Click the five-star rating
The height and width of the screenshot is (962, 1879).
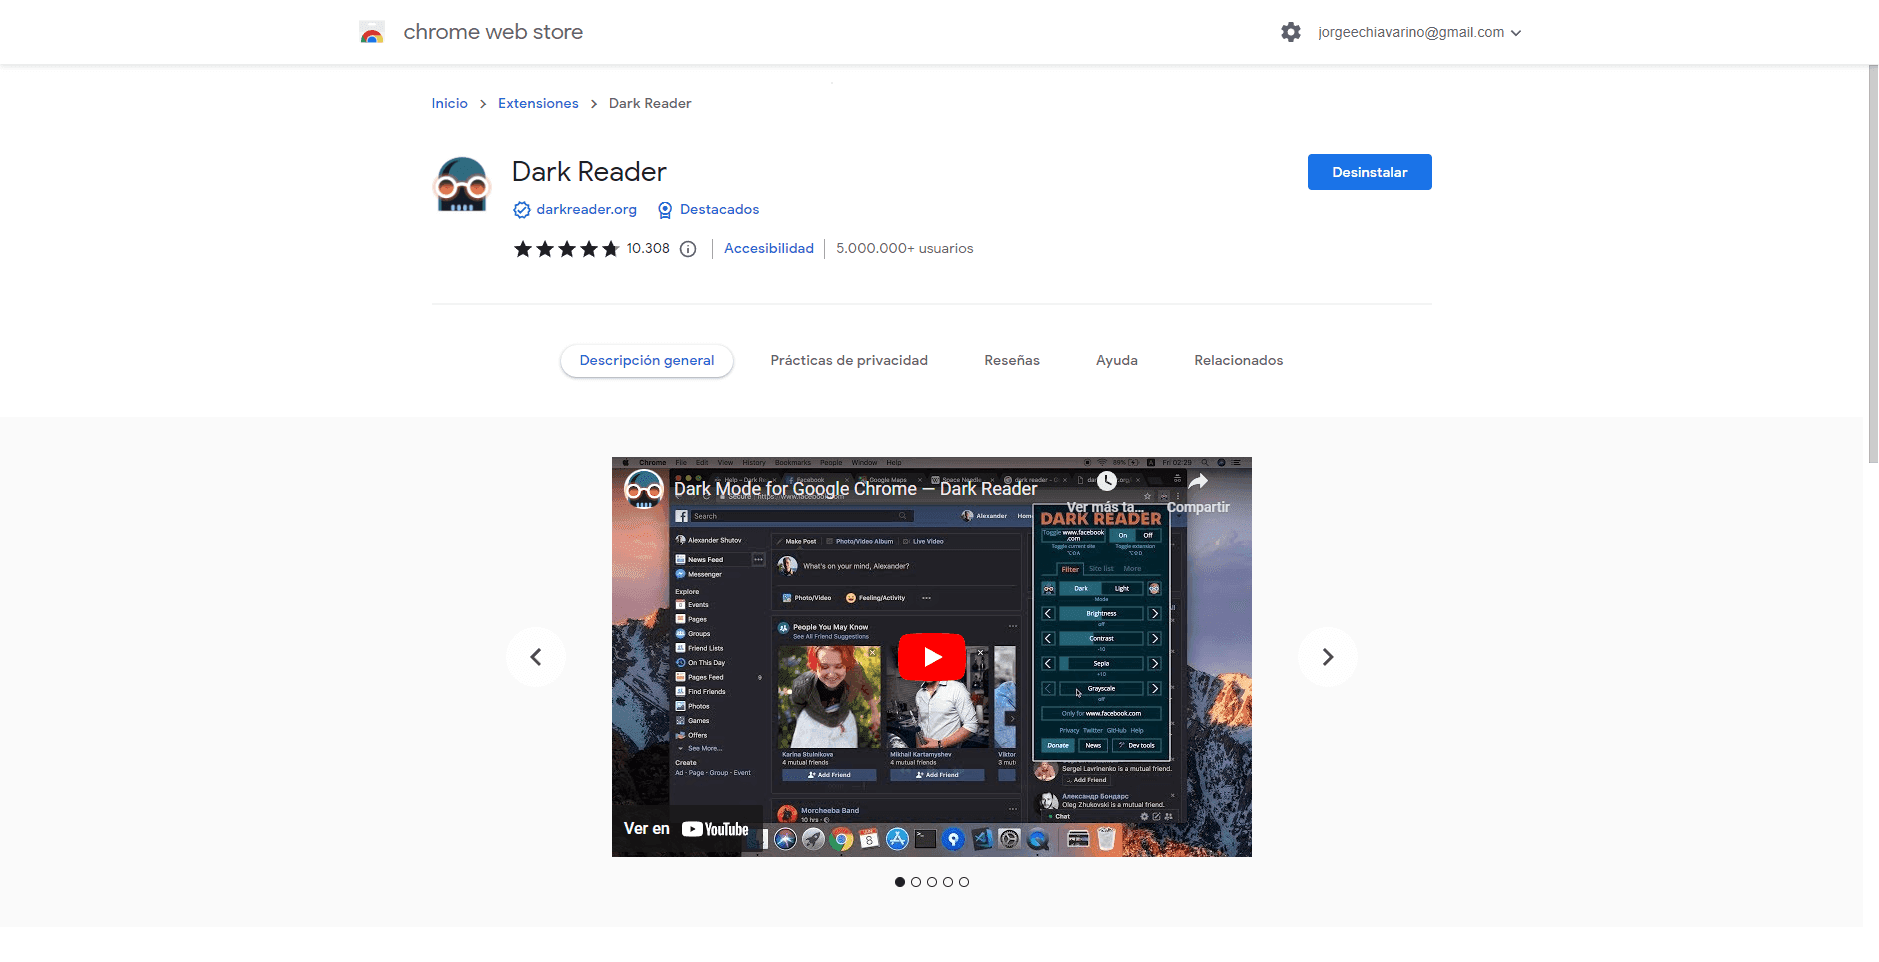click(566, 249)
